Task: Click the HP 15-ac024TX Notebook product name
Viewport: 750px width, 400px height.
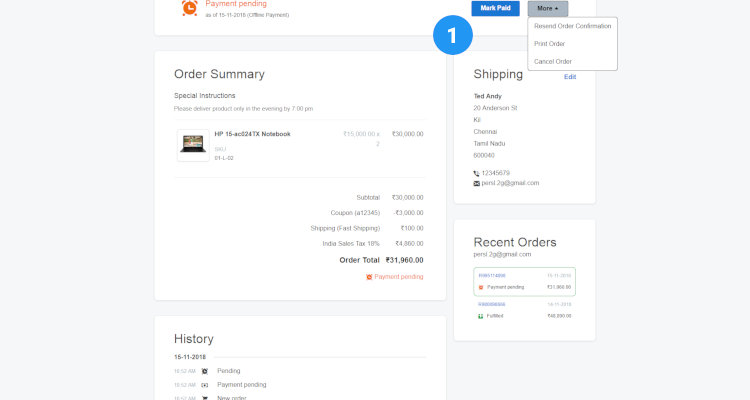Action: 253,134
